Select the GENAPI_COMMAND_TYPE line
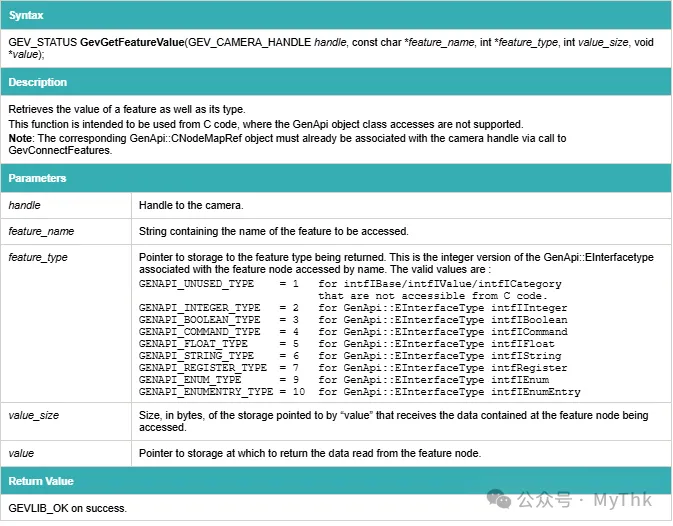Viewport: 673px width, 526px height. [353, 332]
